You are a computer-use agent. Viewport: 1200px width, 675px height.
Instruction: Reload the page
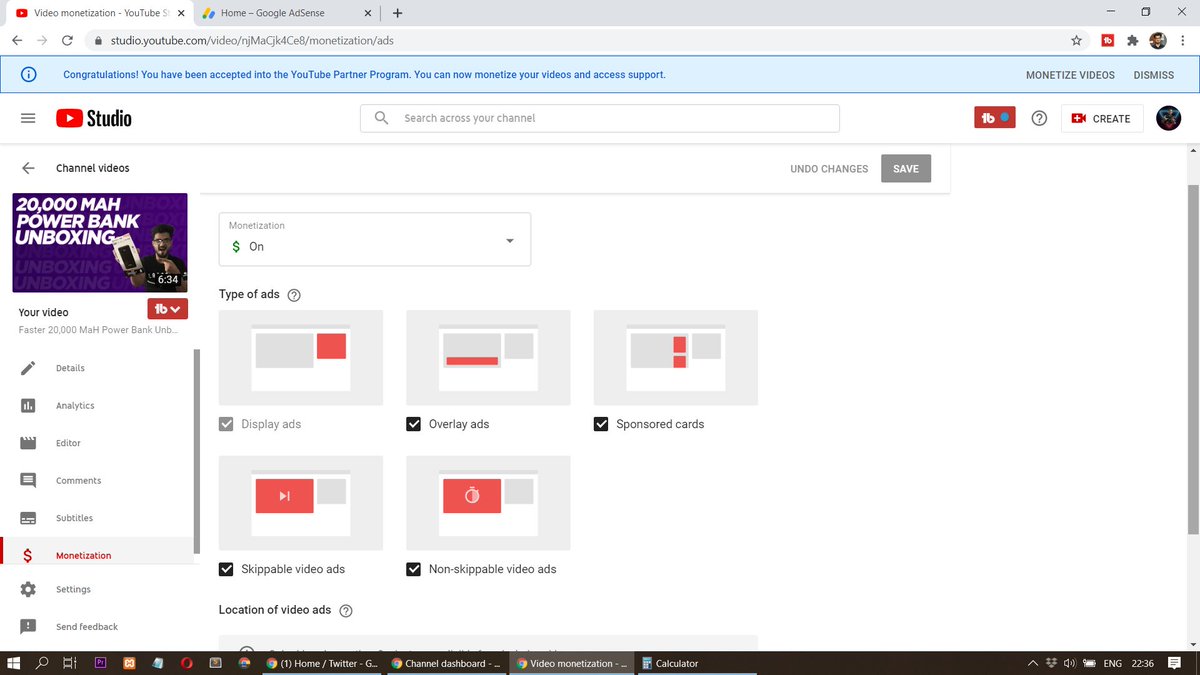[x=67, y=41]
